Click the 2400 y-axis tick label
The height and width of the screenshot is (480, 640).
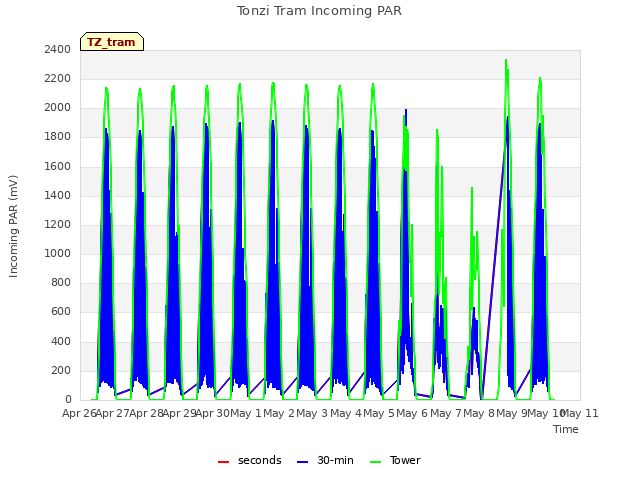pos(58,49)
